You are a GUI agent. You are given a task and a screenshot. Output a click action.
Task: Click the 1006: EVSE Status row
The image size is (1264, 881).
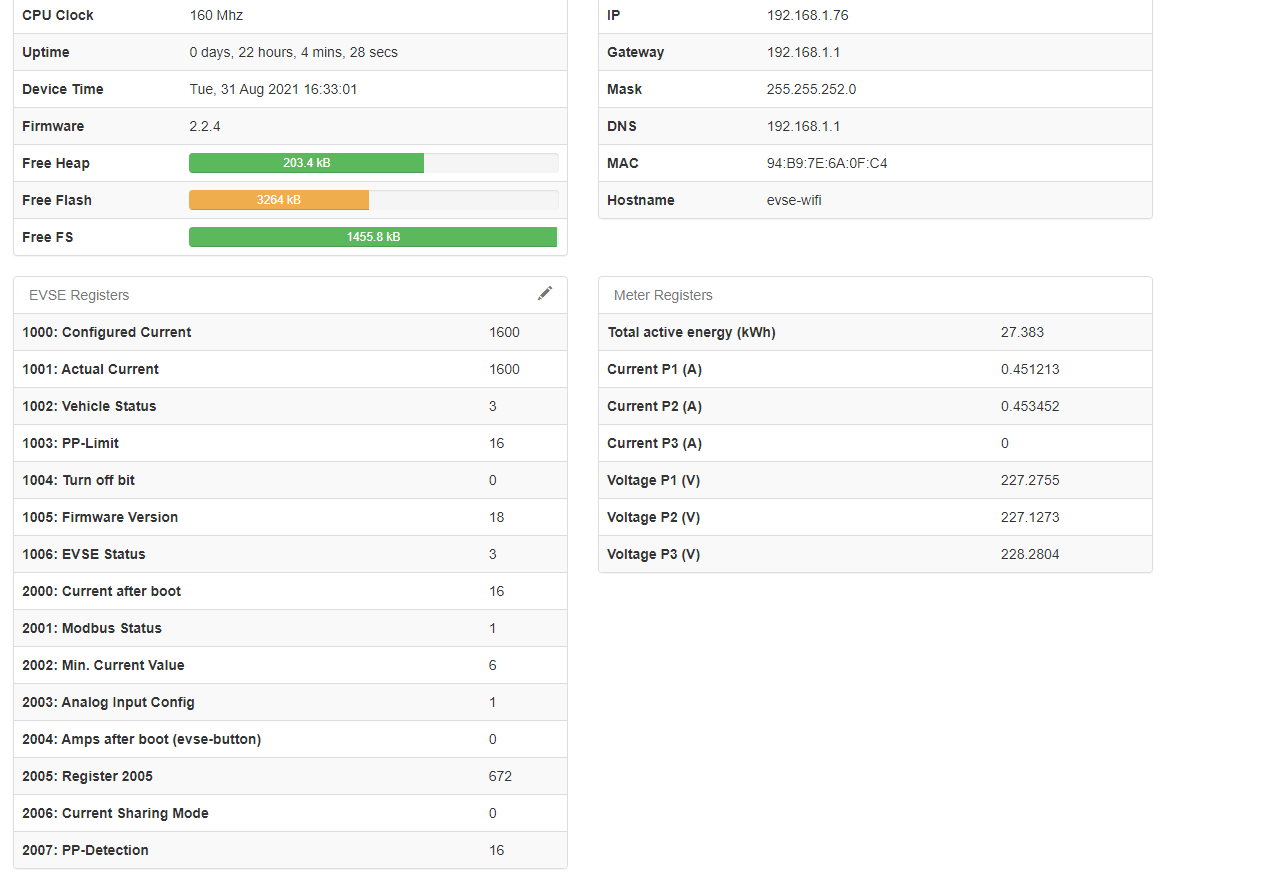point(290,554)
